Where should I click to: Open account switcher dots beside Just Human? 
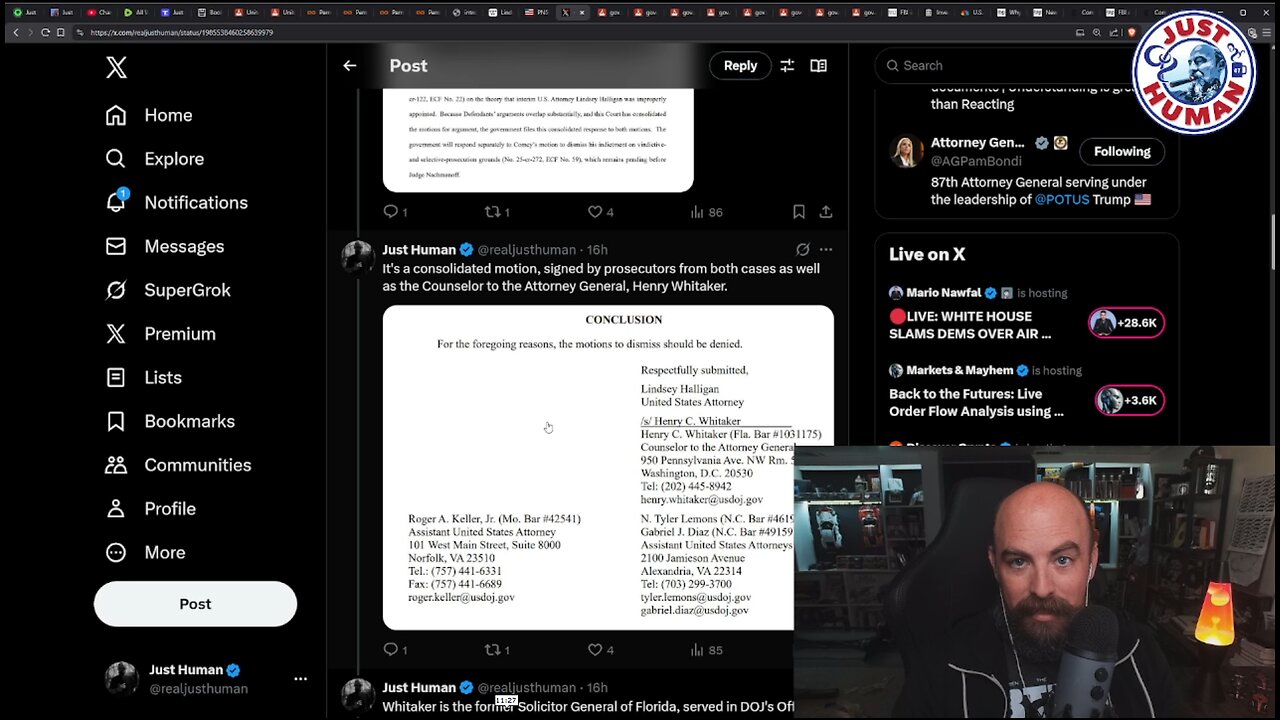pyautogui.click(x=300, y=679)
